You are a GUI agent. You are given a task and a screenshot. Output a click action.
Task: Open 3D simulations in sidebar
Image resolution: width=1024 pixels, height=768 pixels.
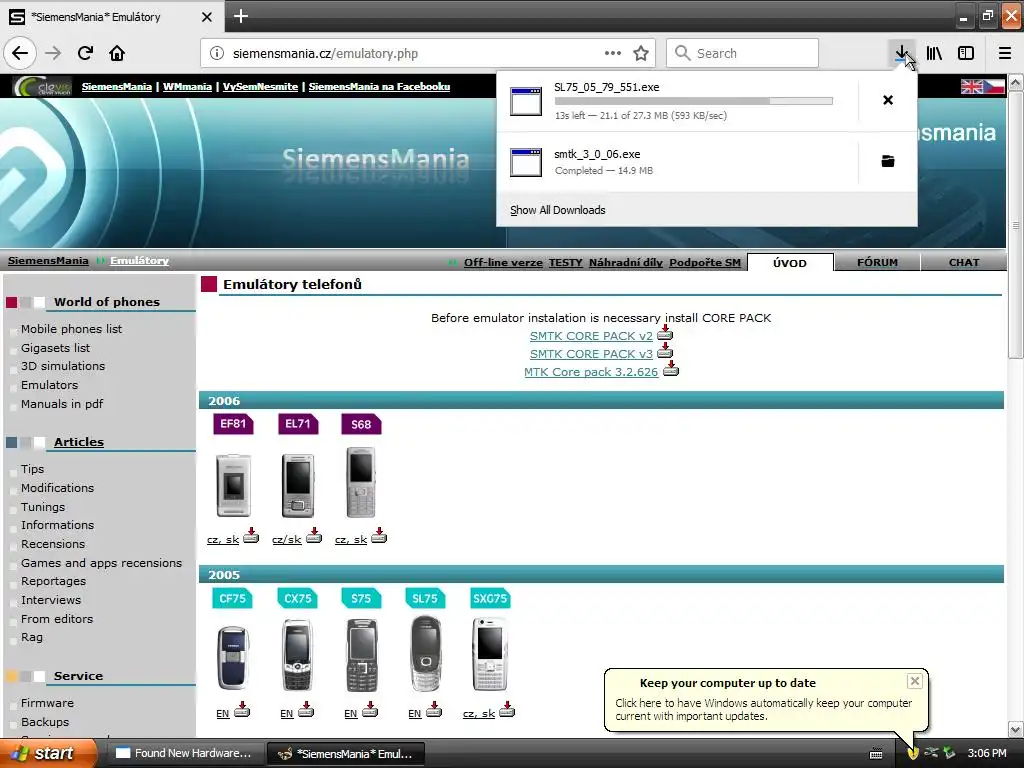[x=63, y=366]
